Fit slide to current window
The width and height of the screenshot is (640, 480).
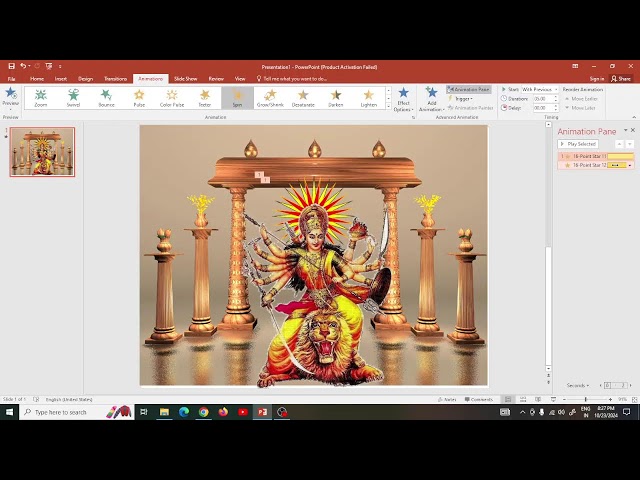(x=634, y=399)
